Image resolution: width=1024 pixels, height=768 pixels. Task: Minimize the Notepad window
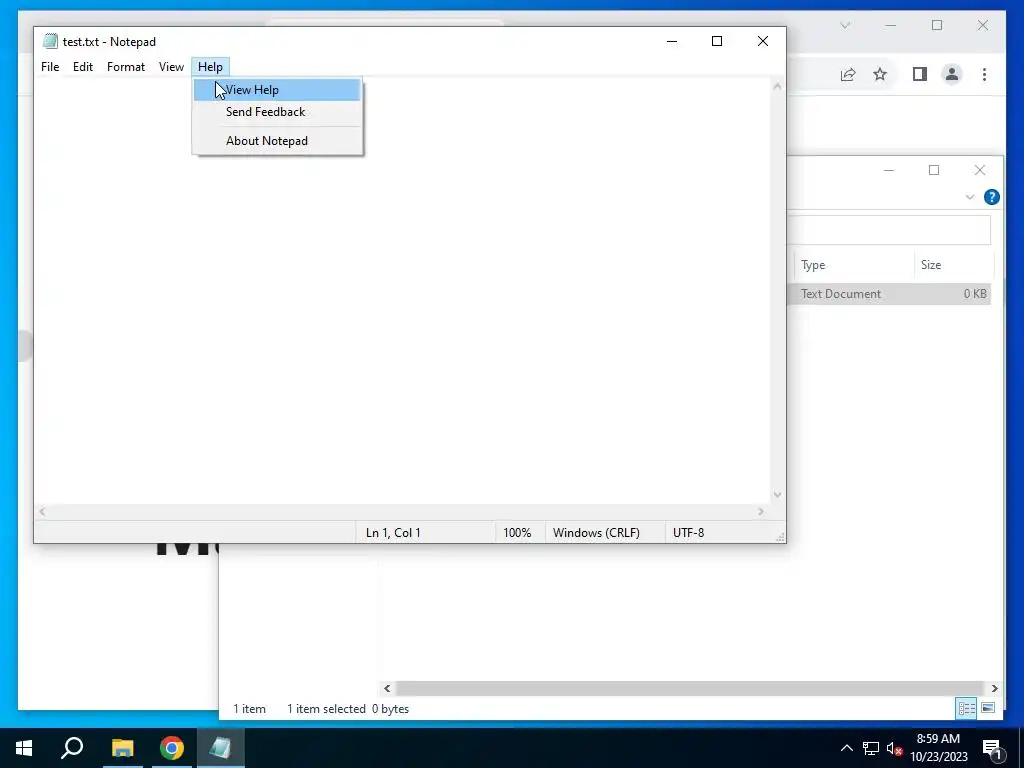pyautogui.click(x=672, y=41)
